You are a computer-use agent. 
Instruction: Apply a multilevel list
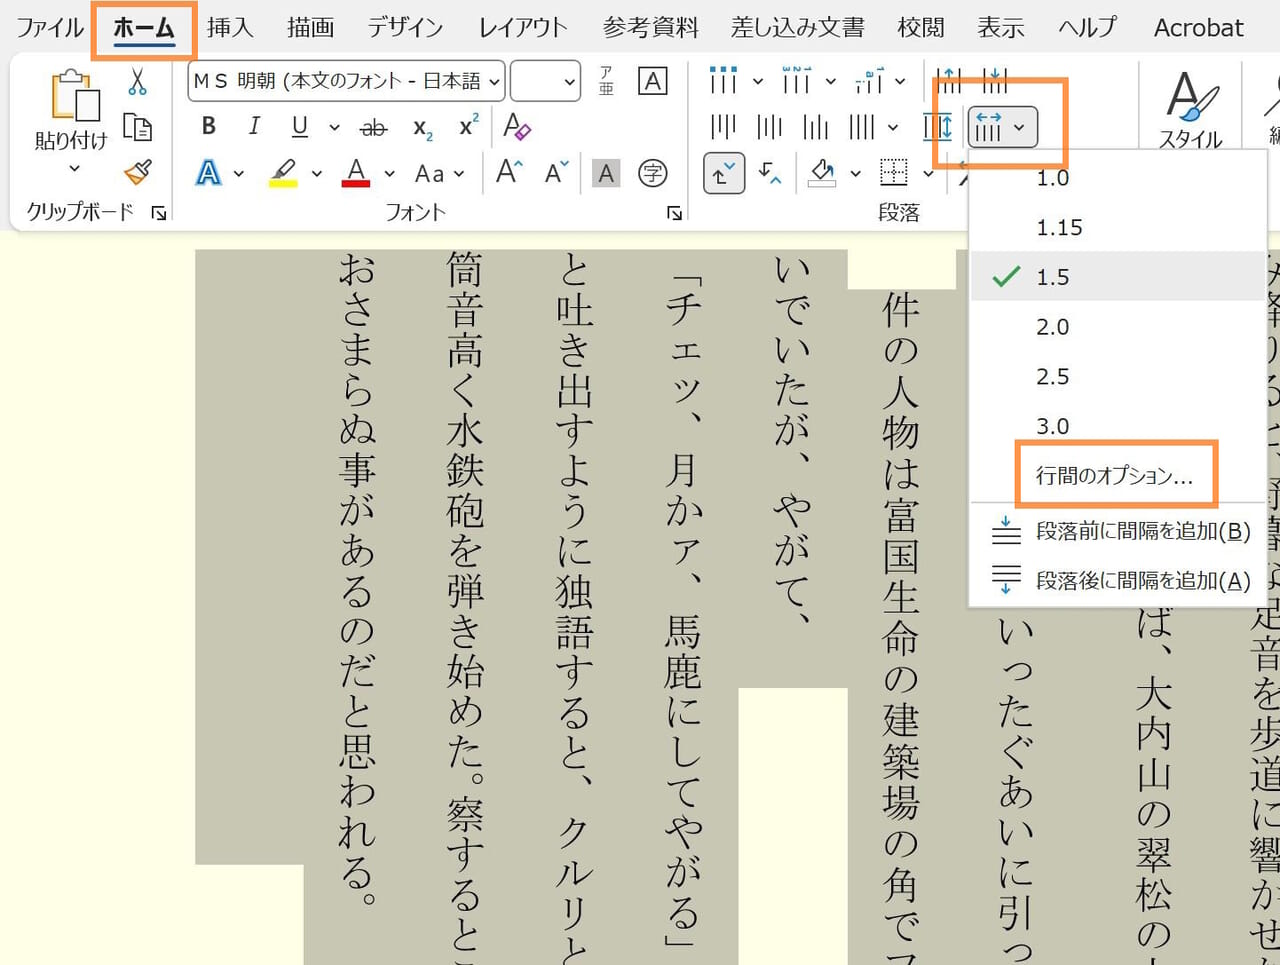(868, 81)
